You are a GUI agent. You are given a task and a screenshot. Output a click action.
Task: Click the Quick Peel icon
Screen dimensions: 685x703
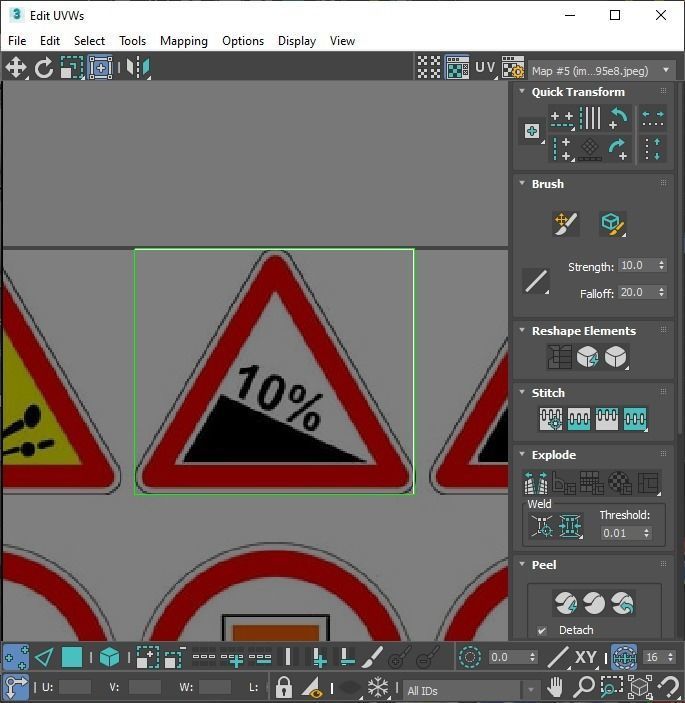[x=565, y=603]
